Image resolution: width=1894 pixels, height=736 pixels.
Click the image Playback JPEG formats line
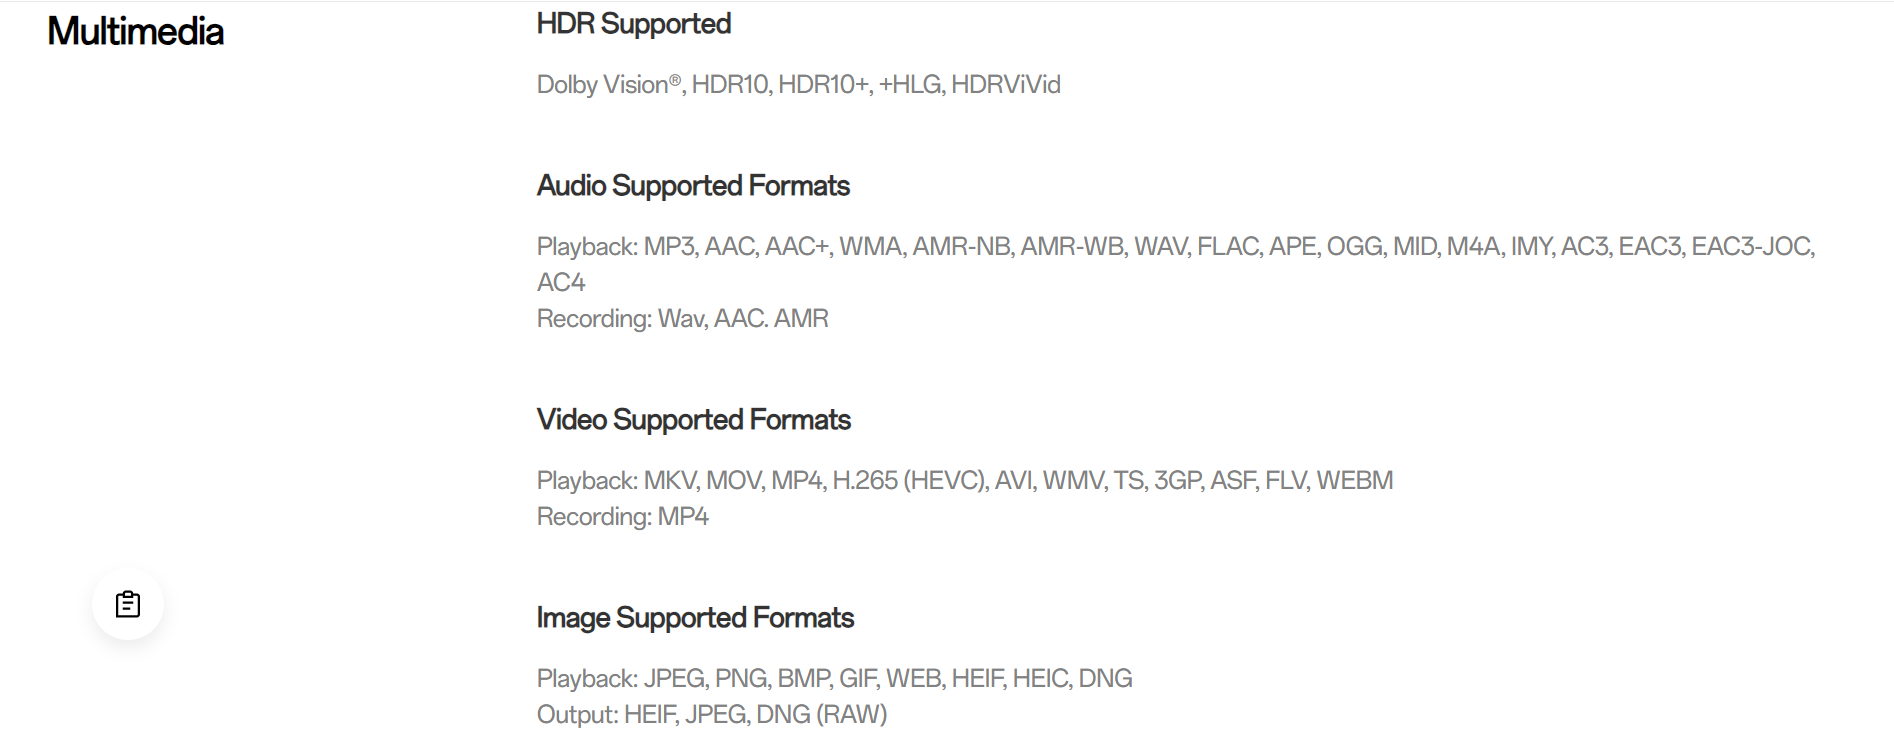pyautogui.click(x=834, y=679)
